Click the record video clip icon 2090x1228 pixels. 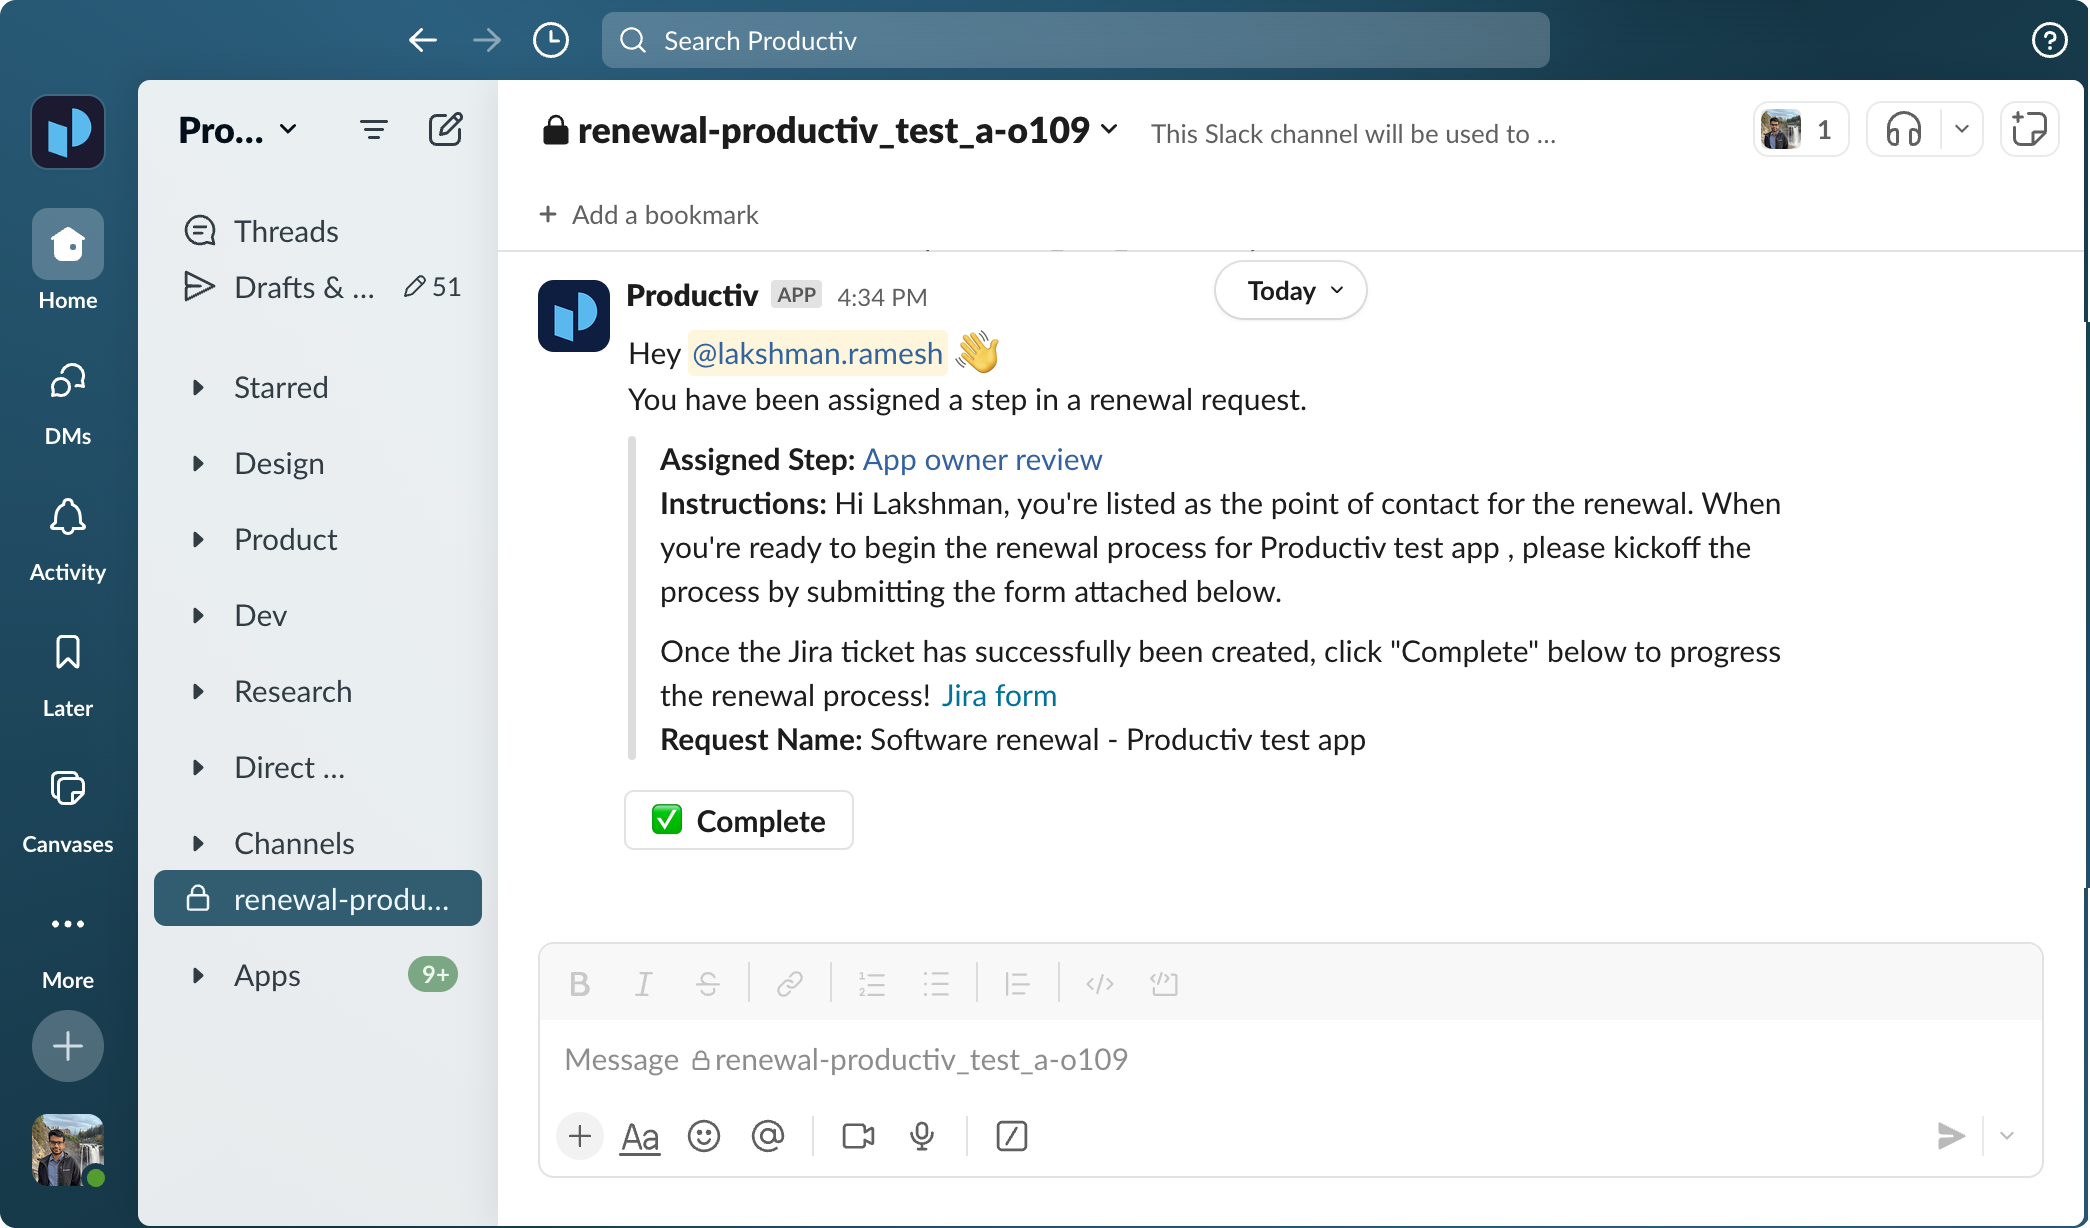(x=858, y=1136)
